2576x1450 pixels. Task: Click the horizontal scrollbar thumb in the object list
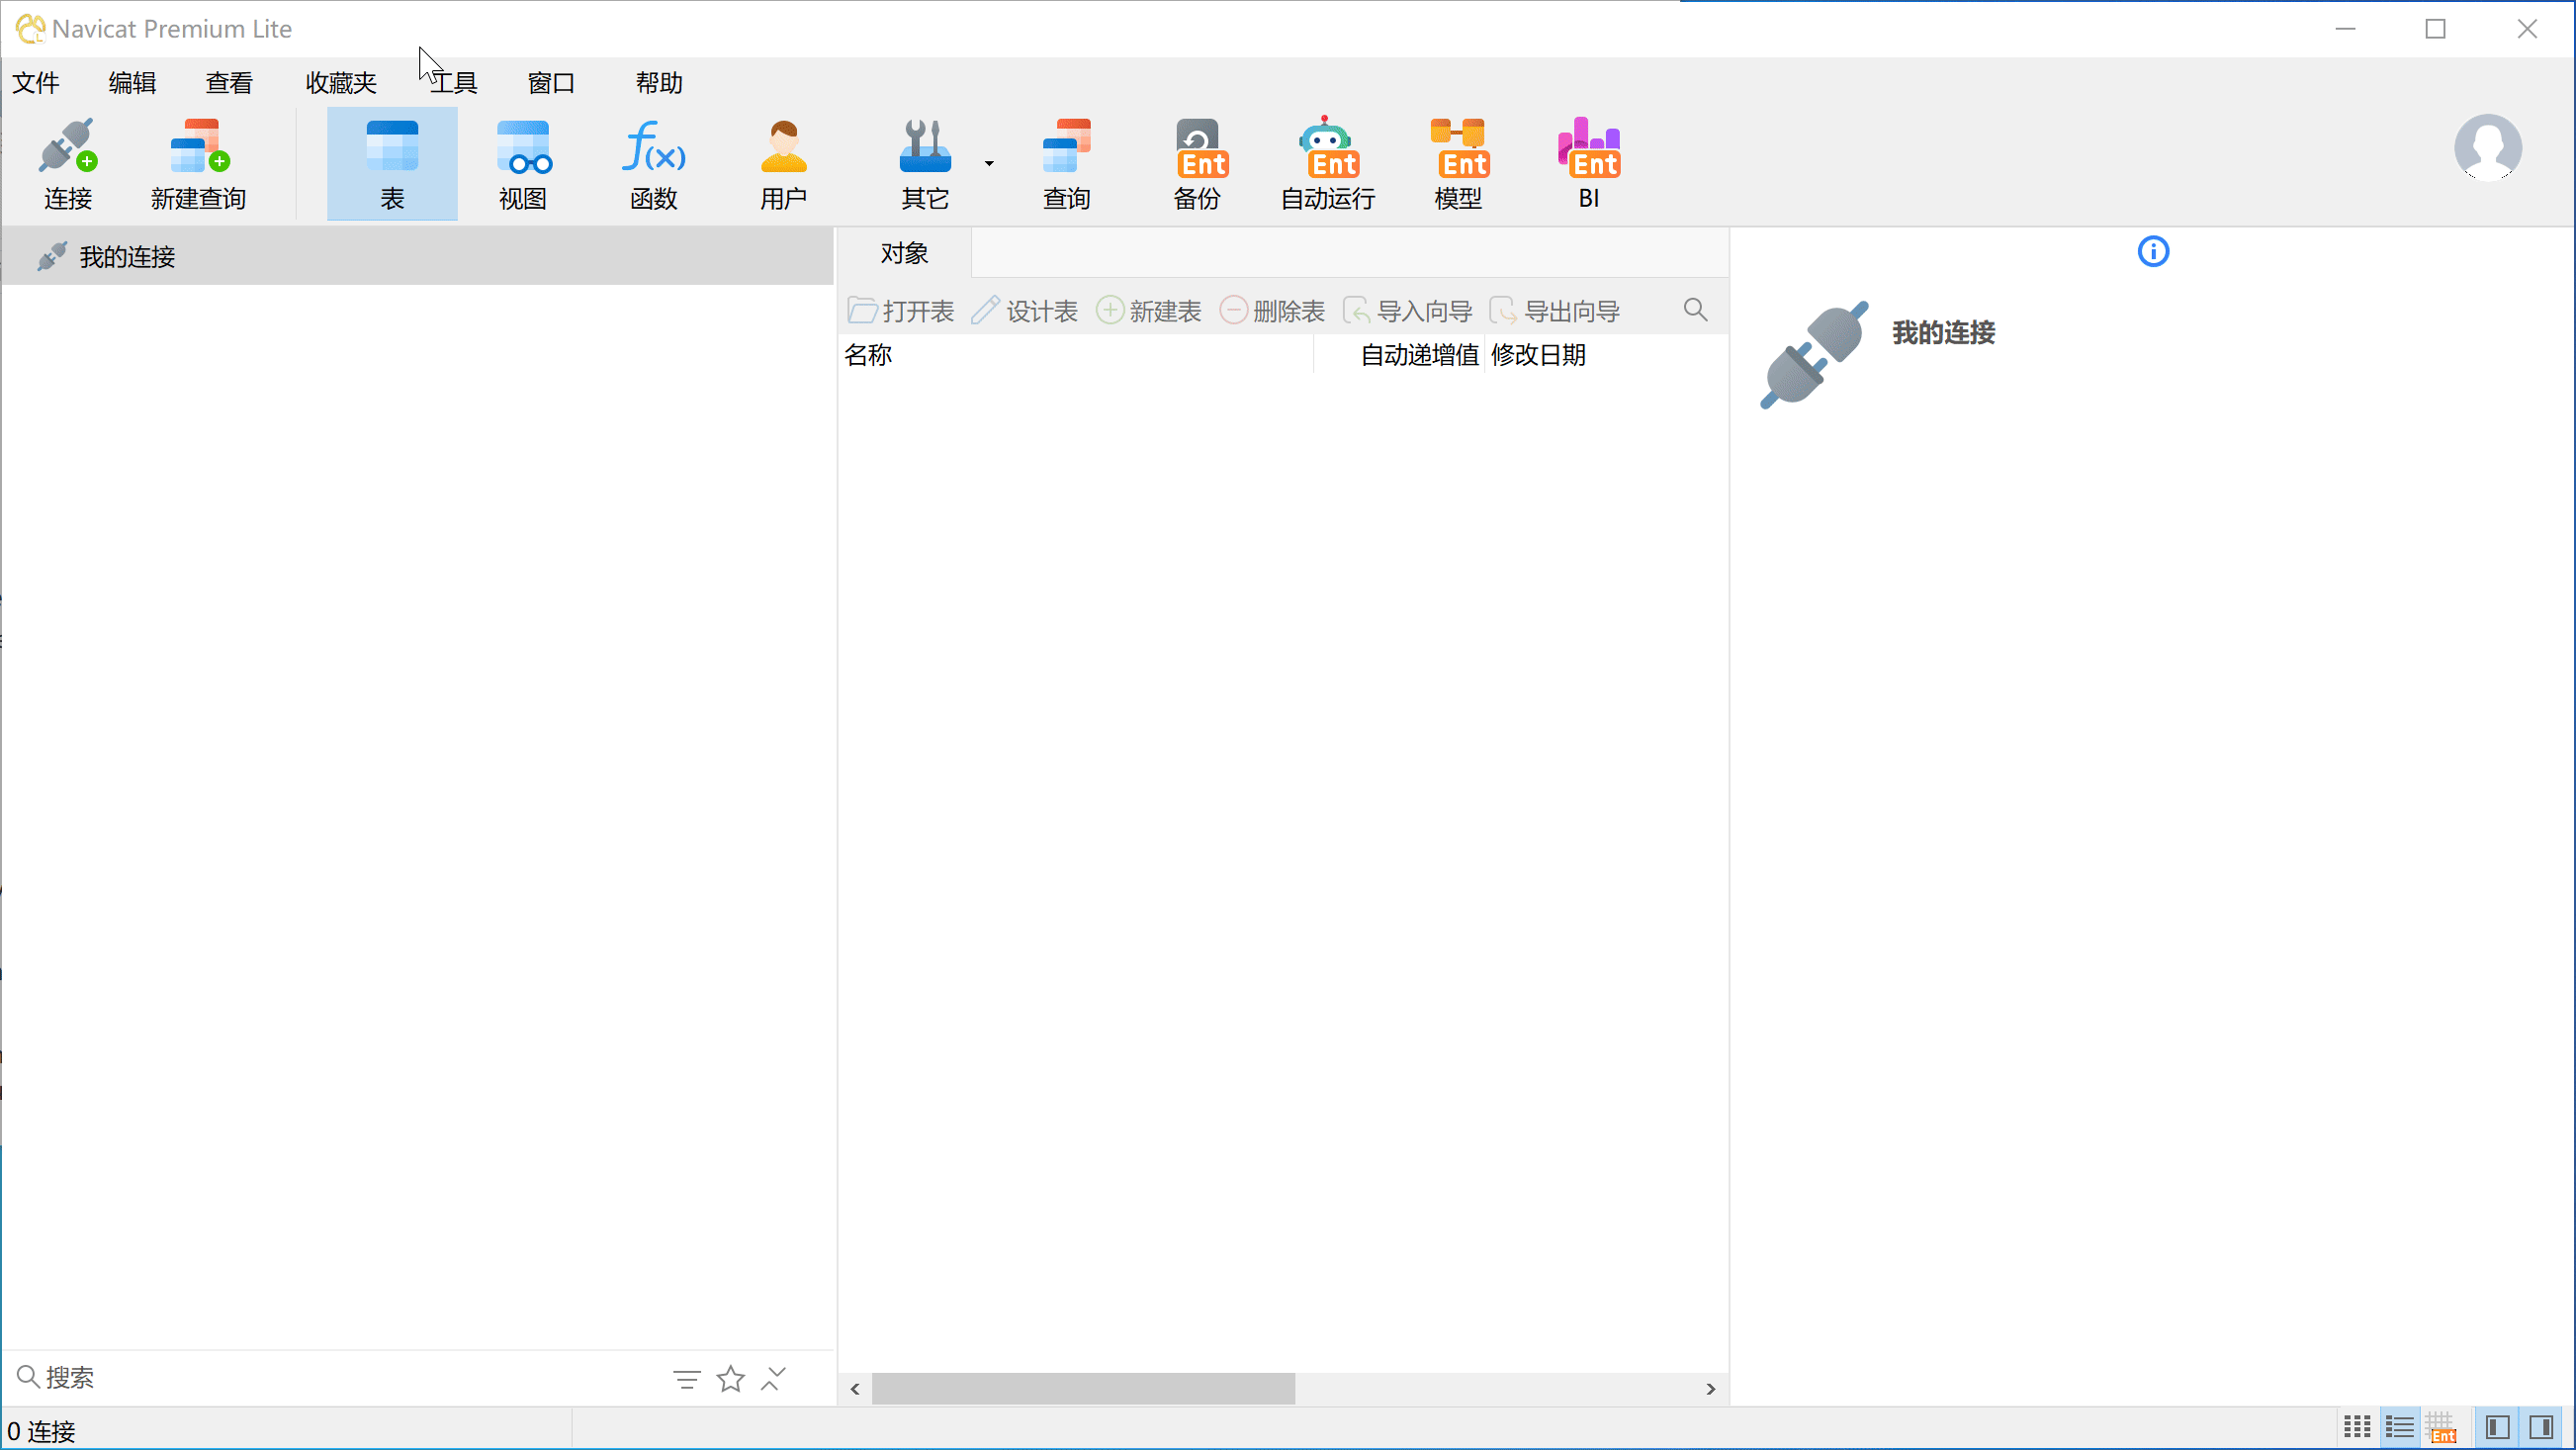[1083, 1389]
